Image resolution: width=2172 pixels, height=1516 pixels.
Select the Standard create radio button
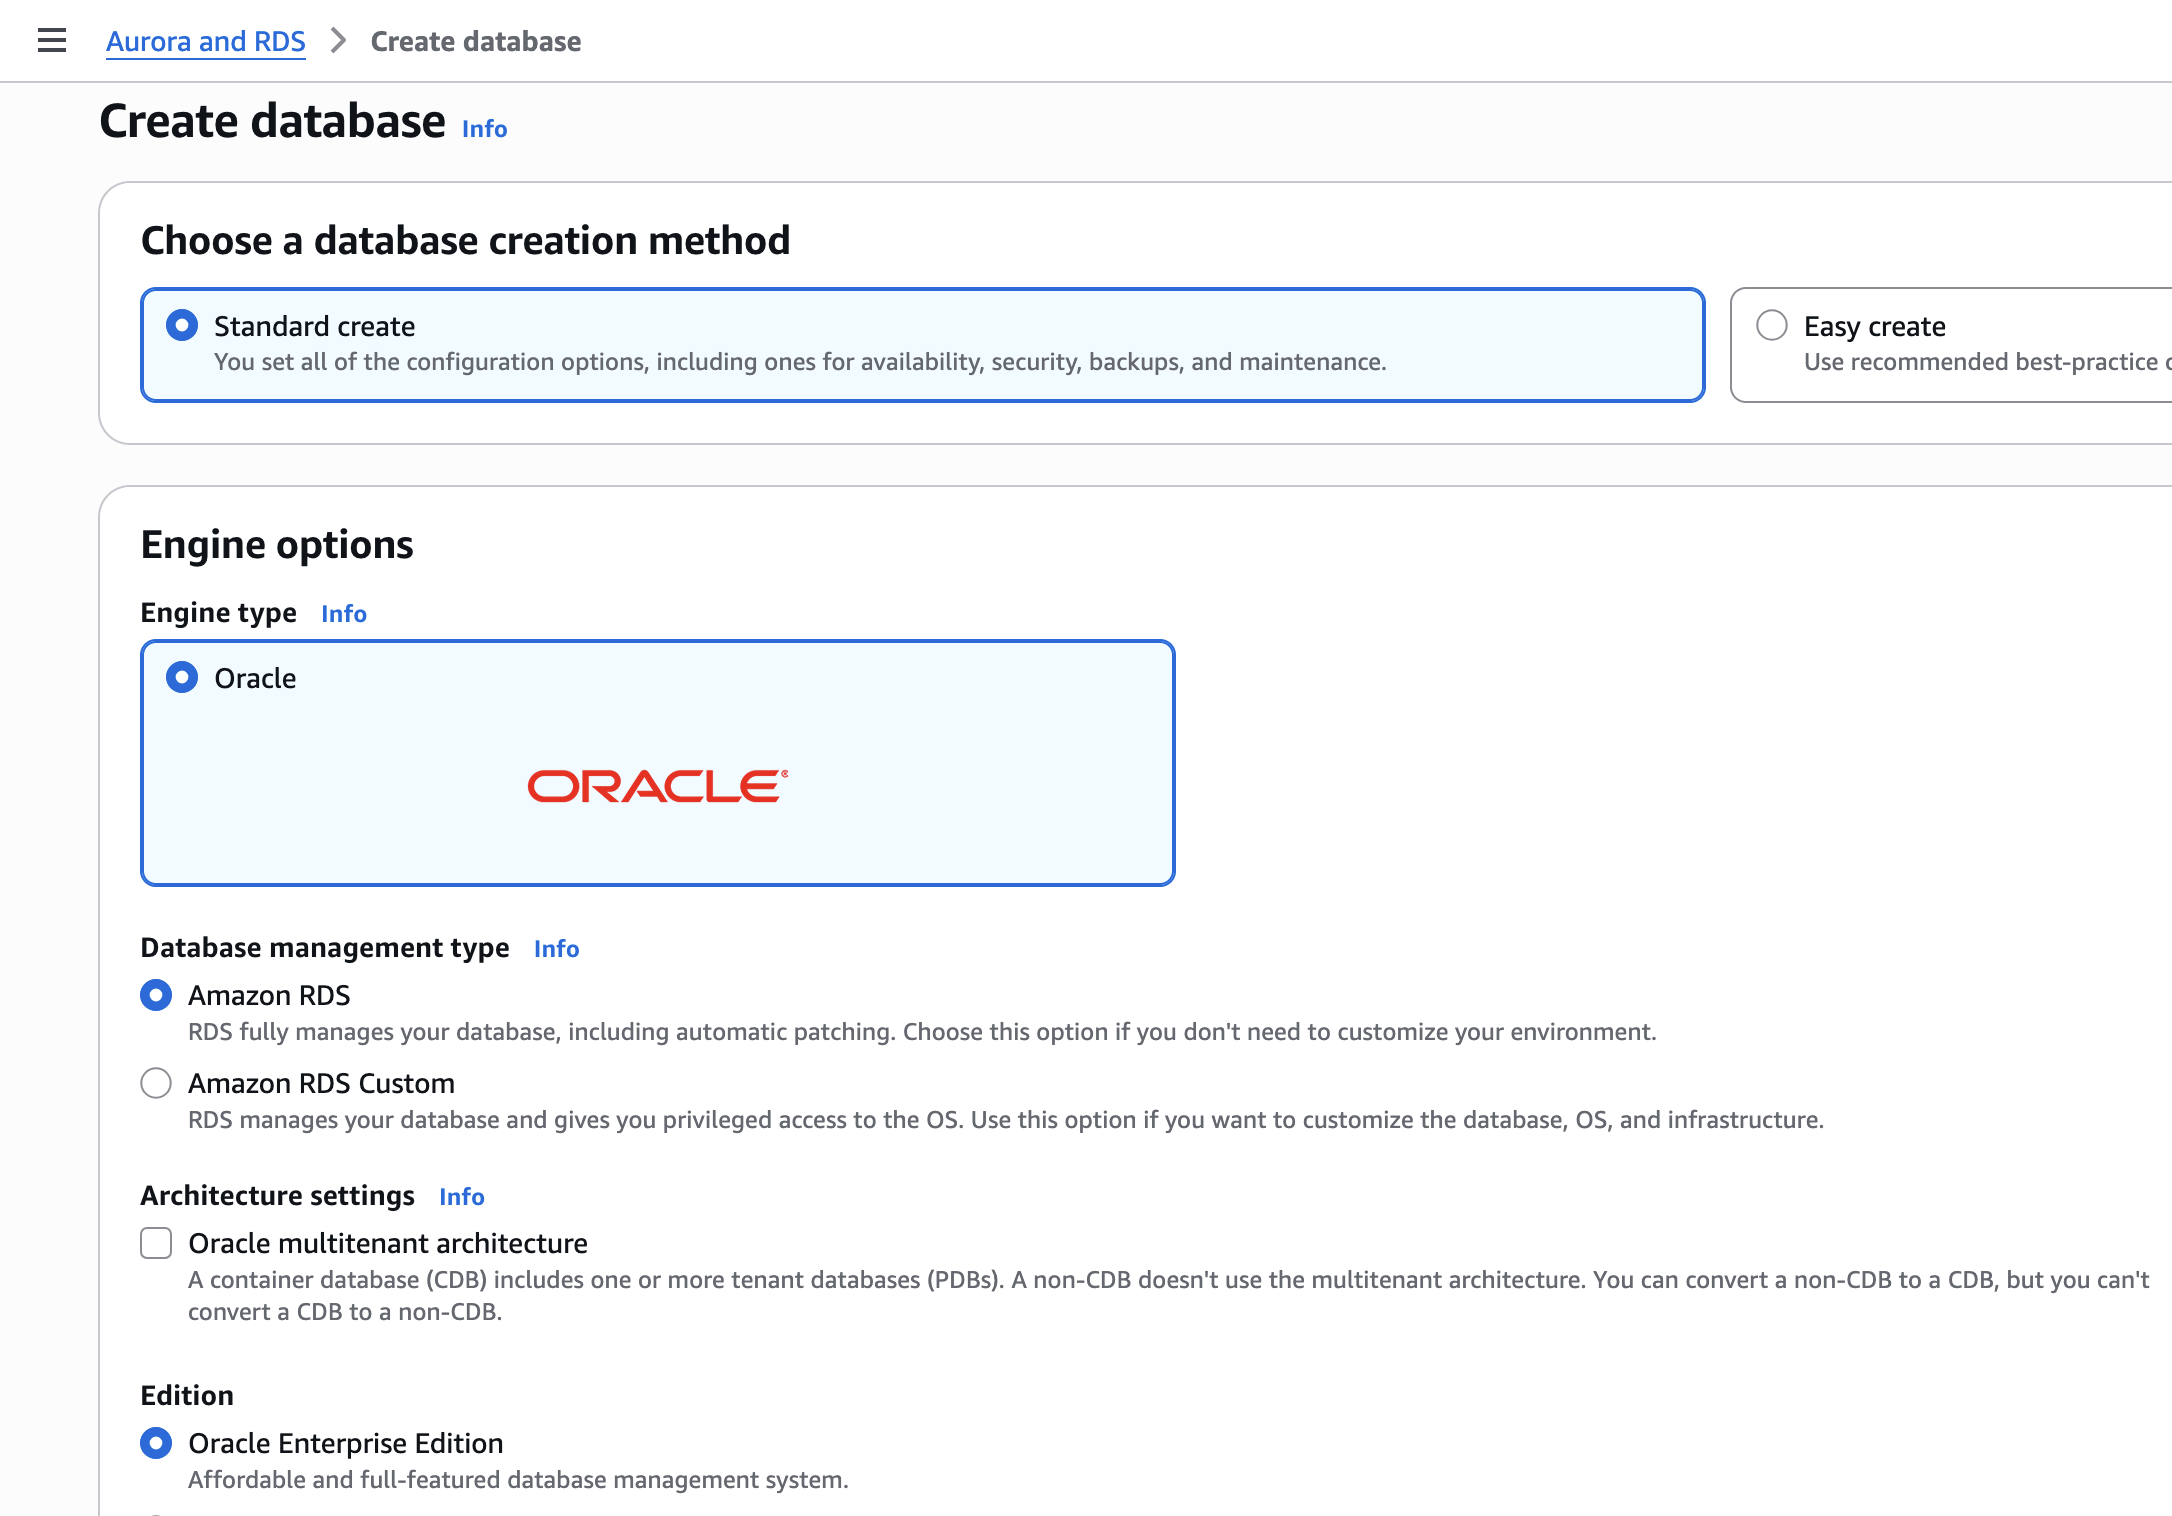182,326
